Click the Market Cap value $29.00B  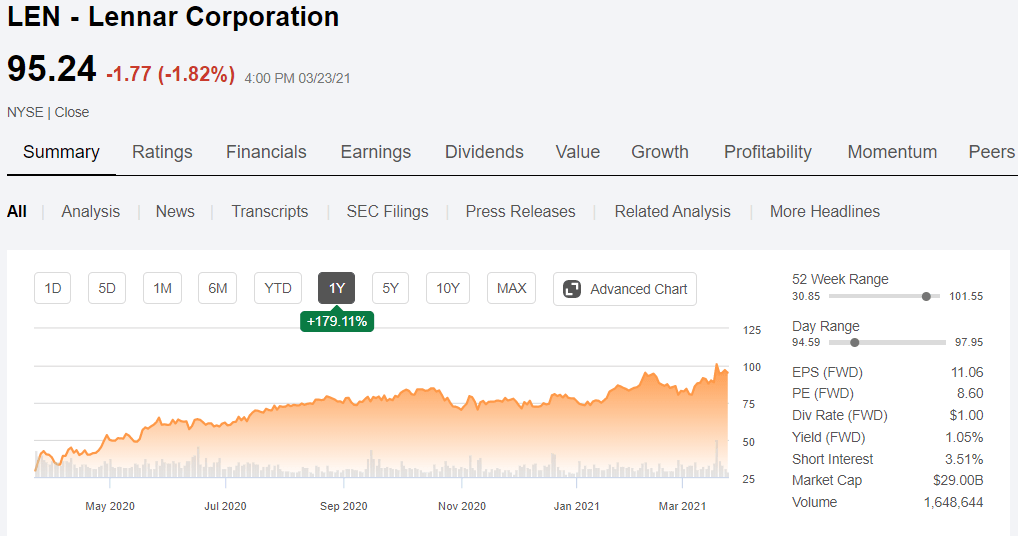click(958, 480)
